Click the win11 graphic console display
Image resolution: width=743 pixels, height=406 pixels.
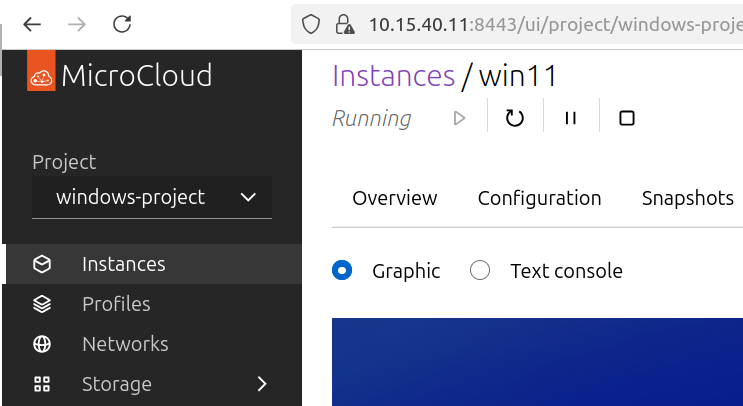coord(537,362)
